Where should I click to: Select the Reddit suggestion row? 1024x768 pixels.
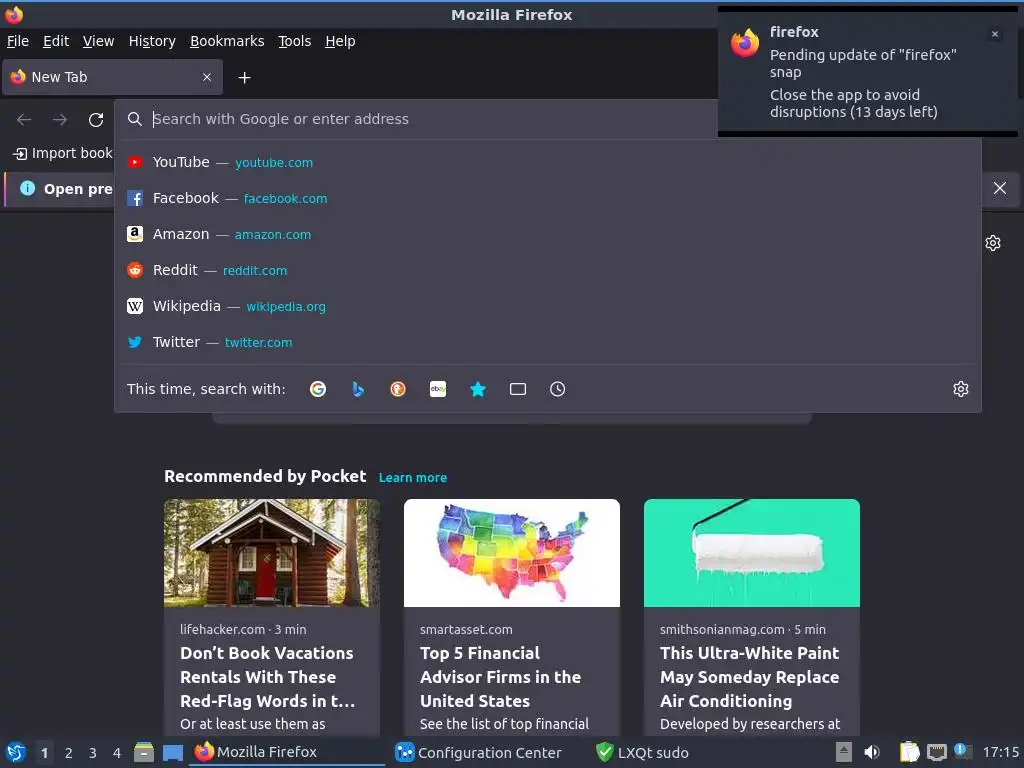click(548, 270)
